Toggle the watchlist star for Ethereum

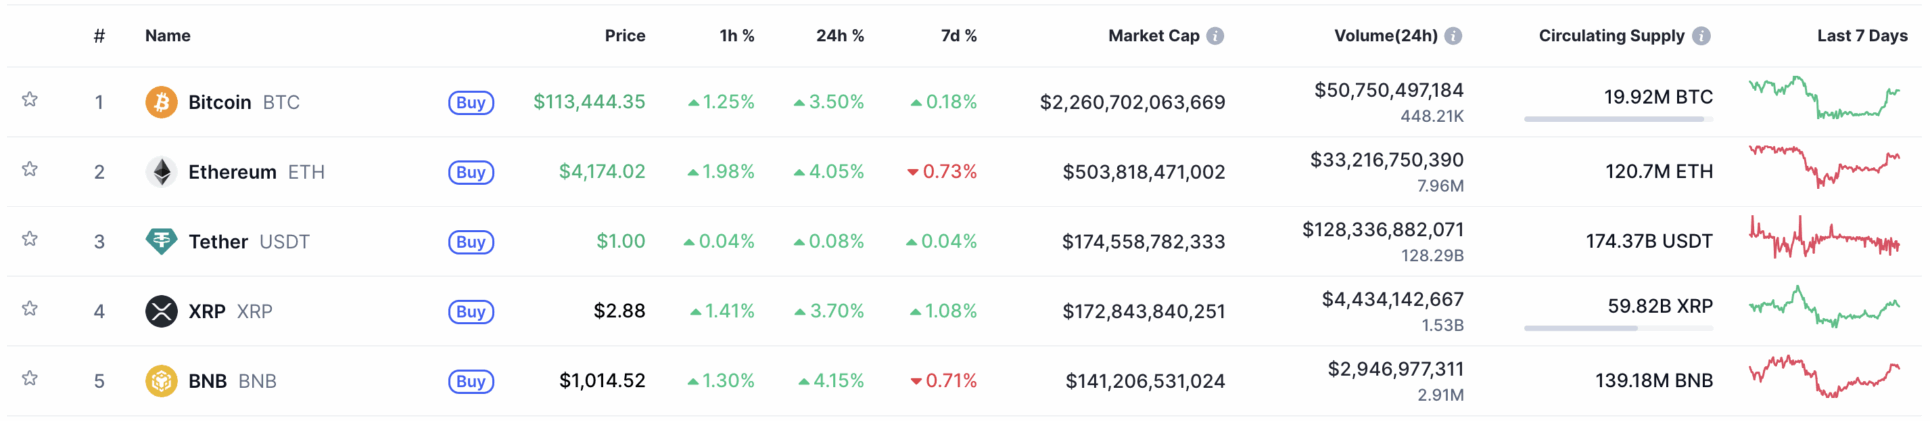[30, 169]
